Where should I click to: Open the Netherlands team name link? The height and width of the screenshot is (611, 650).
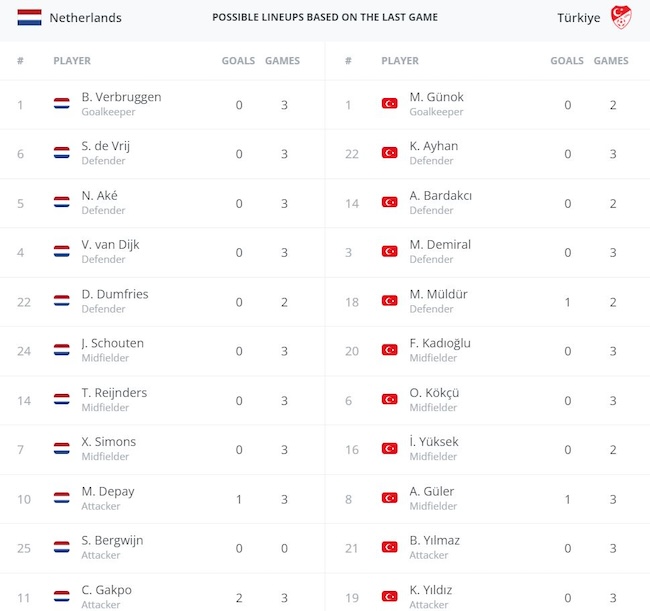point(85,18)
